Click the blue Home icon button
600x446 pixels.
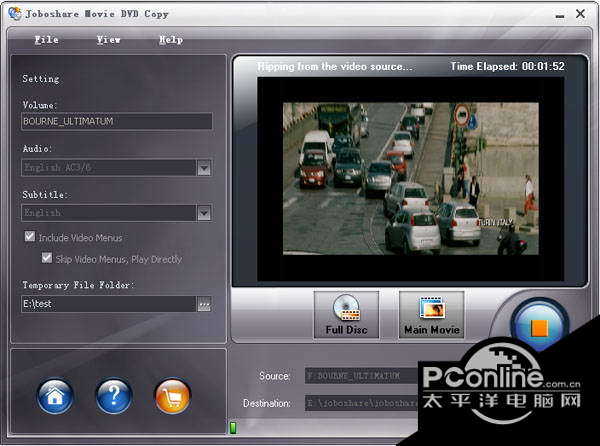pyautogui.click(x=55, y=396)
